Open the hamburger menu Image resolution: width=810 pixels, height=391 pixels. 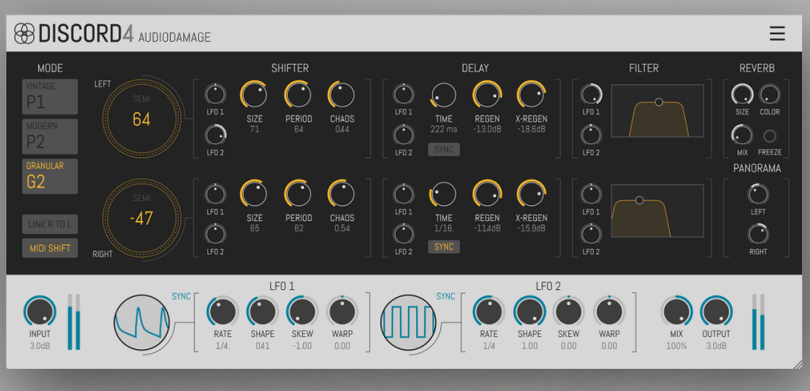(x=777, y=34)
